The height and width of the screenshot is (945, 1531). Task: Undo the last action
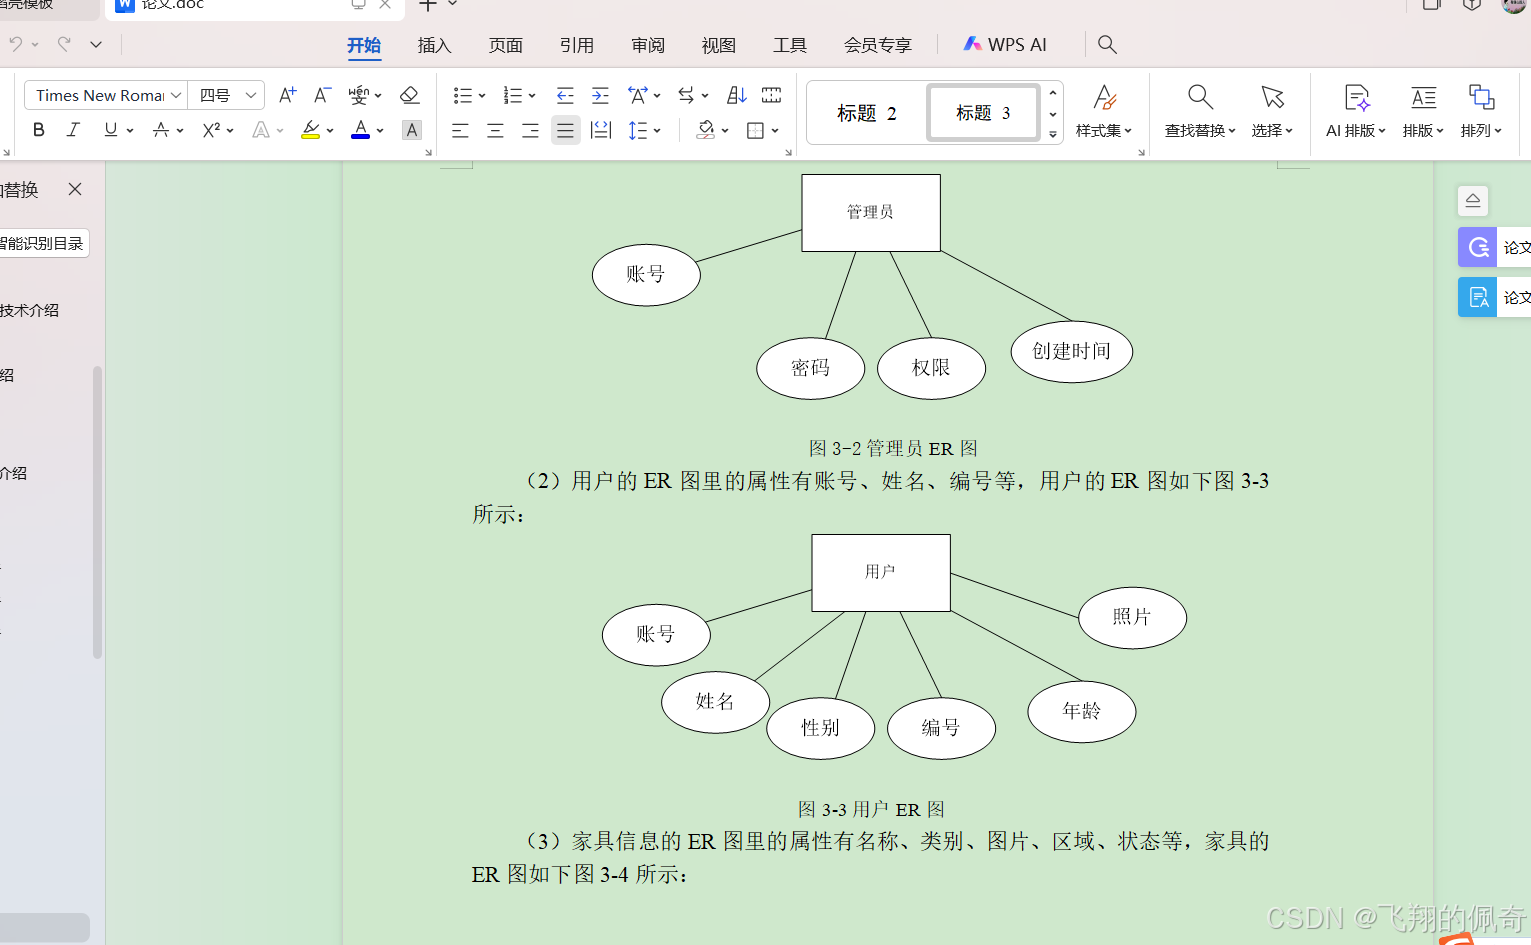tap(15, 44)
